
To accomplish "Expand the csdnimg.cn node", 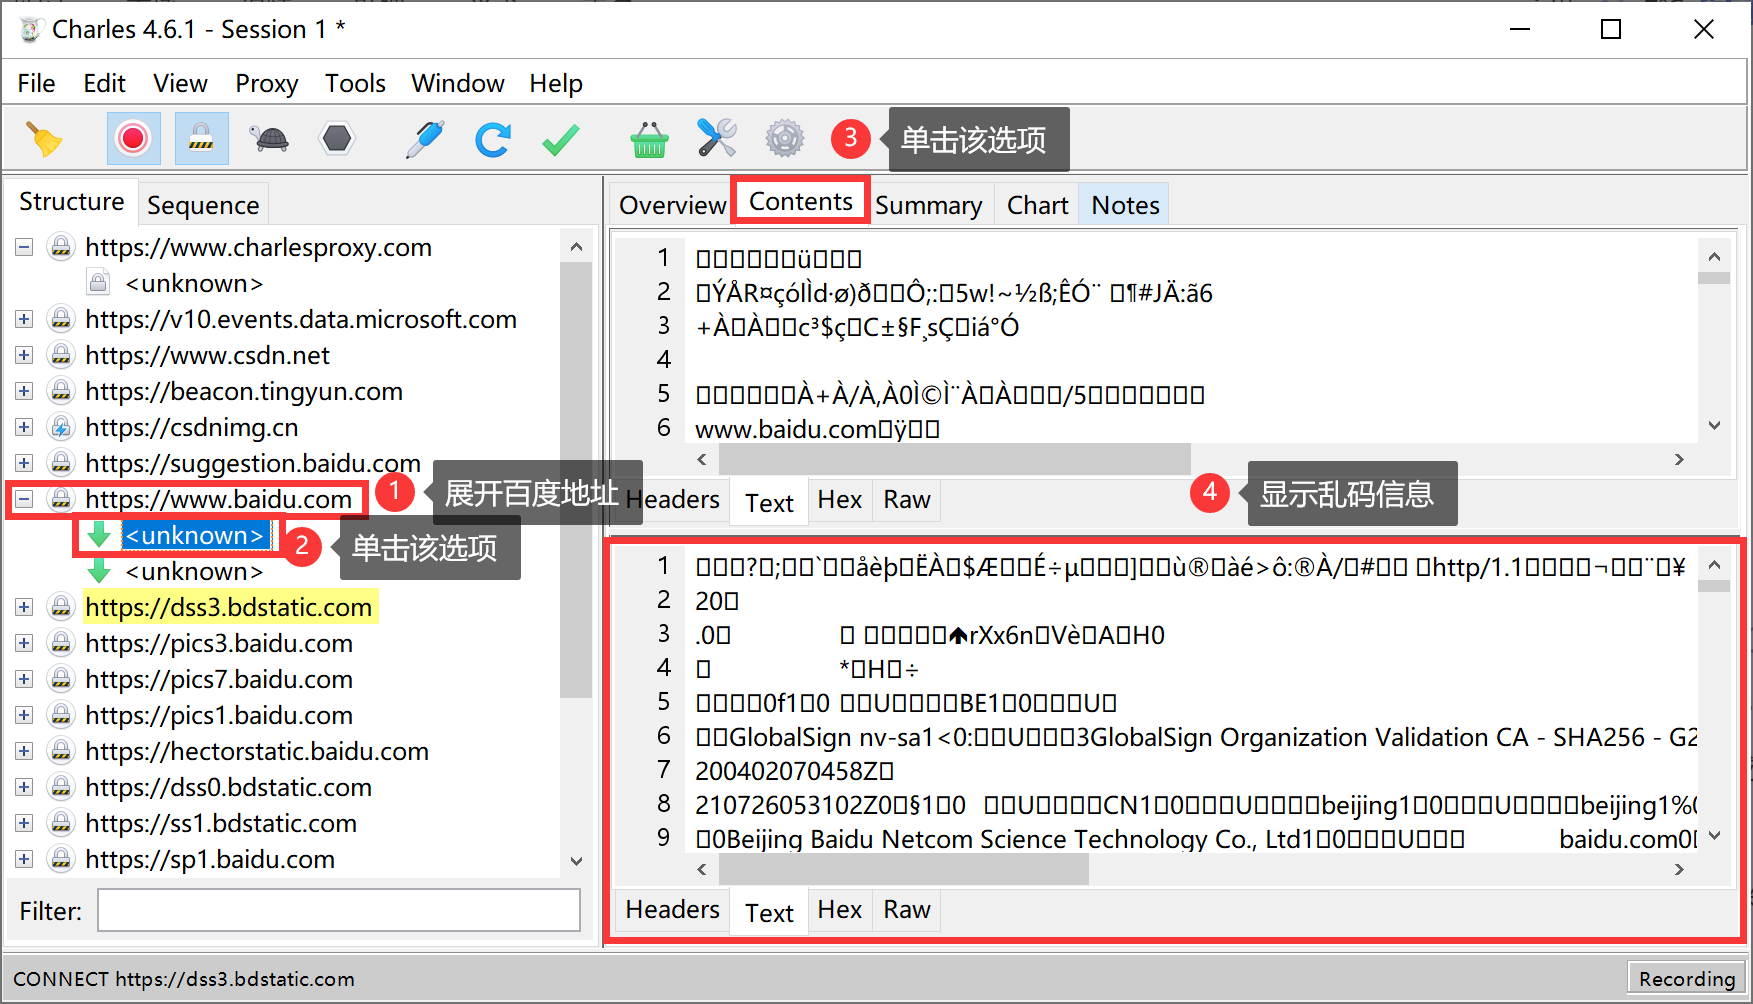I will click(x=24, y=427).
